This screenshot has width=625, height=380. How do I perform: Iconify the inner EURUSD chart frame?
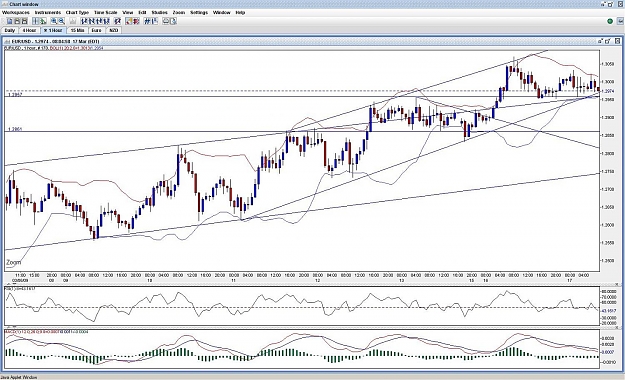pos(600,41)
